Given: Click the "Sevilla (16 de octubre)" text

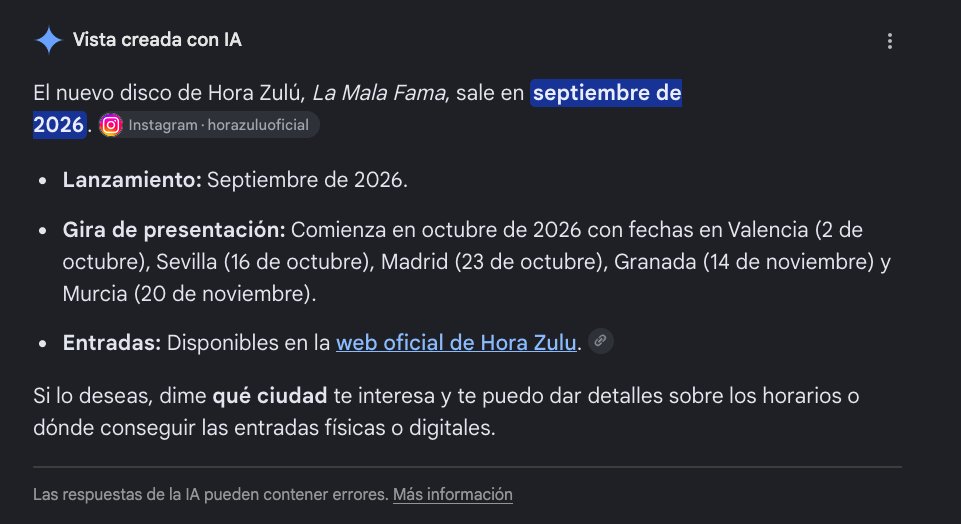Looking at the screenshot, I should point(265,262).
